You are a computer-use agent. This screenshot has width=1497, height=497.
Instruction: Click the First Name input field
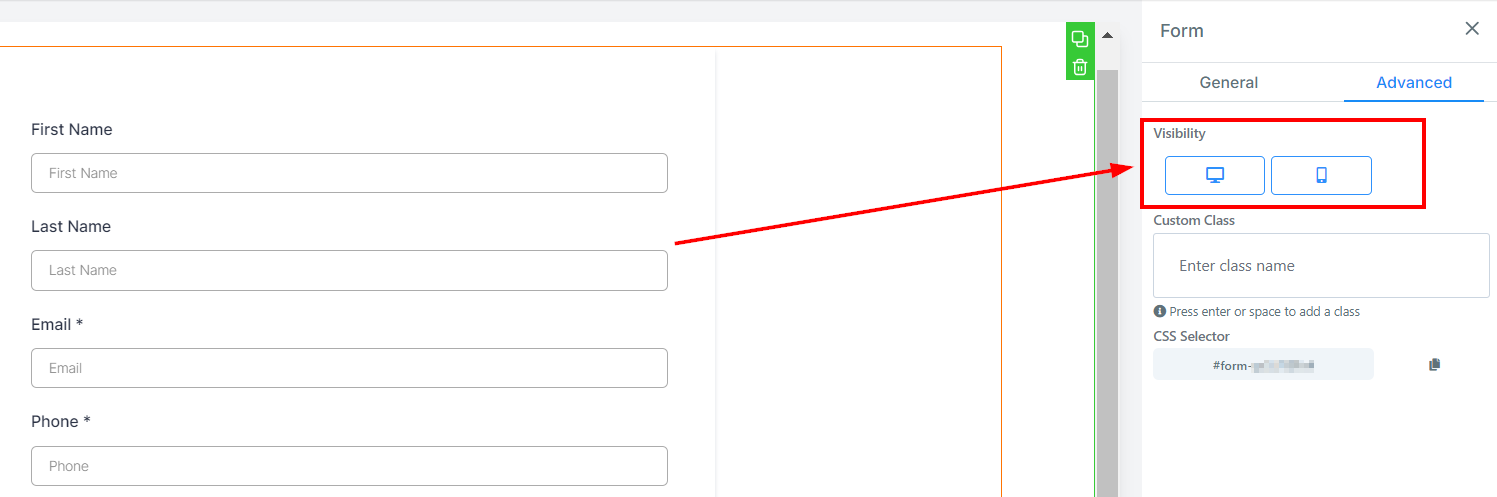coord(349,173)
